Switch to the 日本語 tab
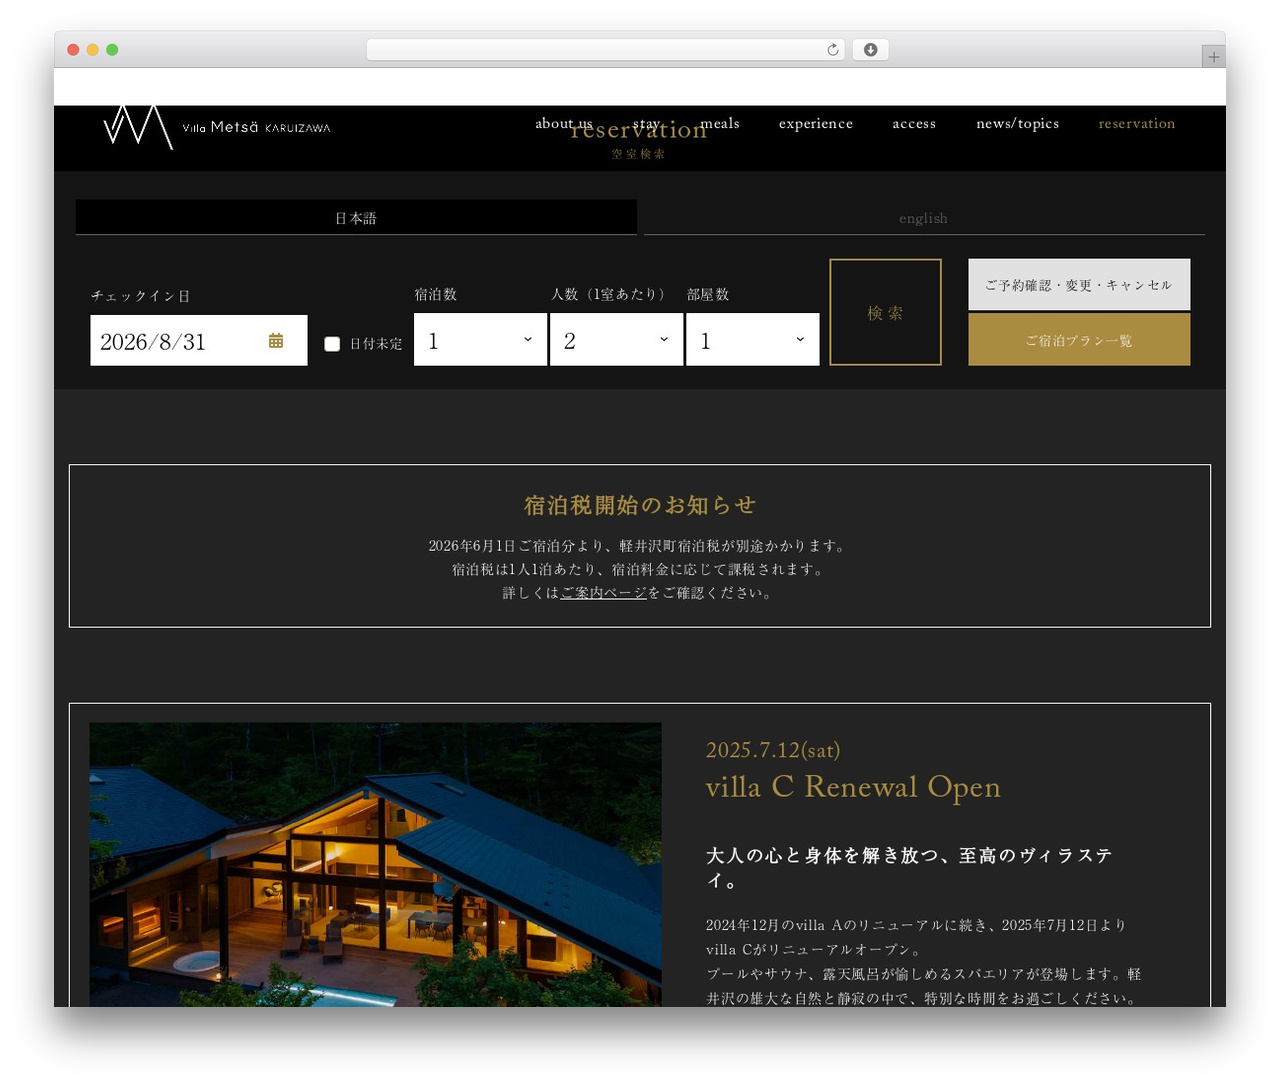This screenshot has width=1280, height=1084. 356,218
